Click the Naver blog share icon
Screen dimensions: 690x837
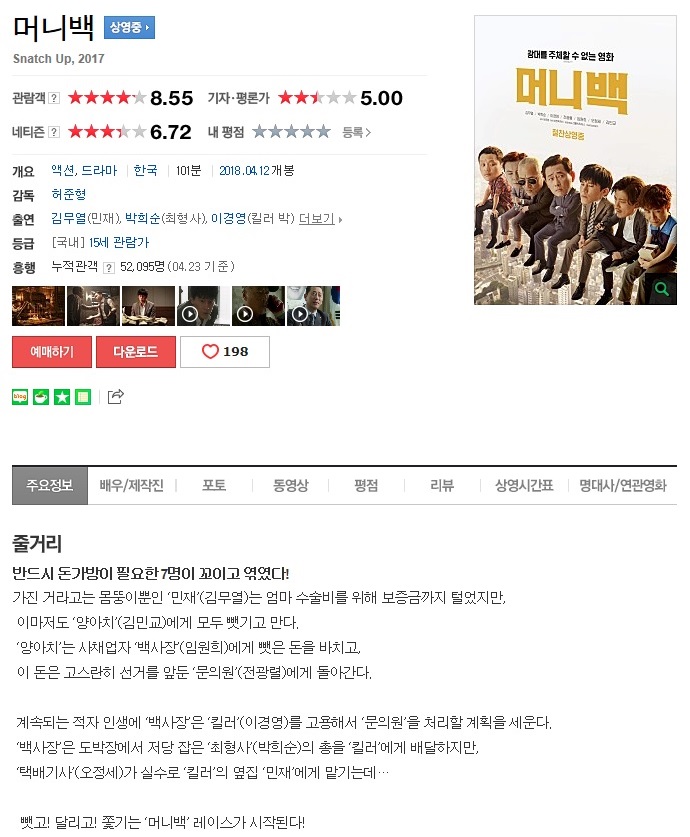20,397
